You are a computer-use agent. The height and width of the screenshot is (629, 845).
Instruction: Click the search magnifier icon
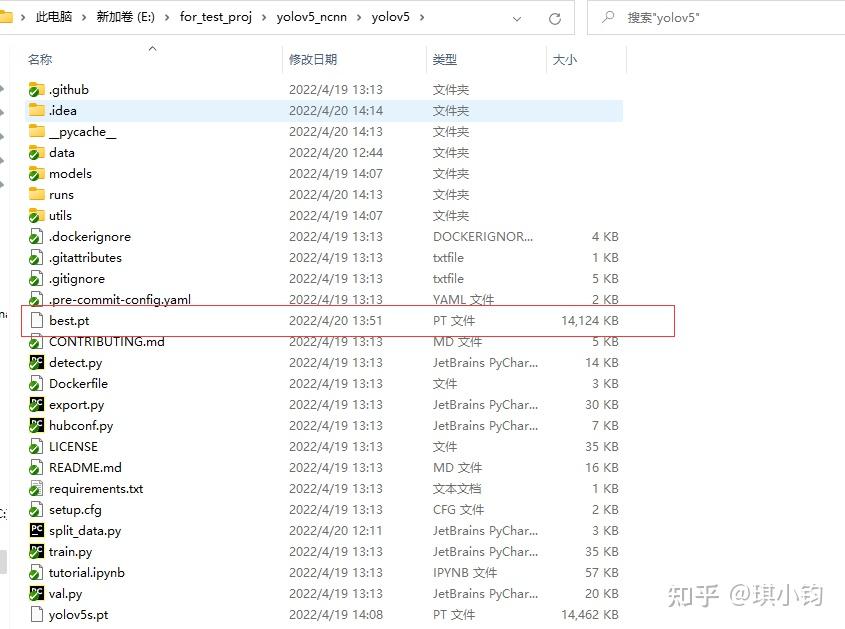click(x=608, y=17)
